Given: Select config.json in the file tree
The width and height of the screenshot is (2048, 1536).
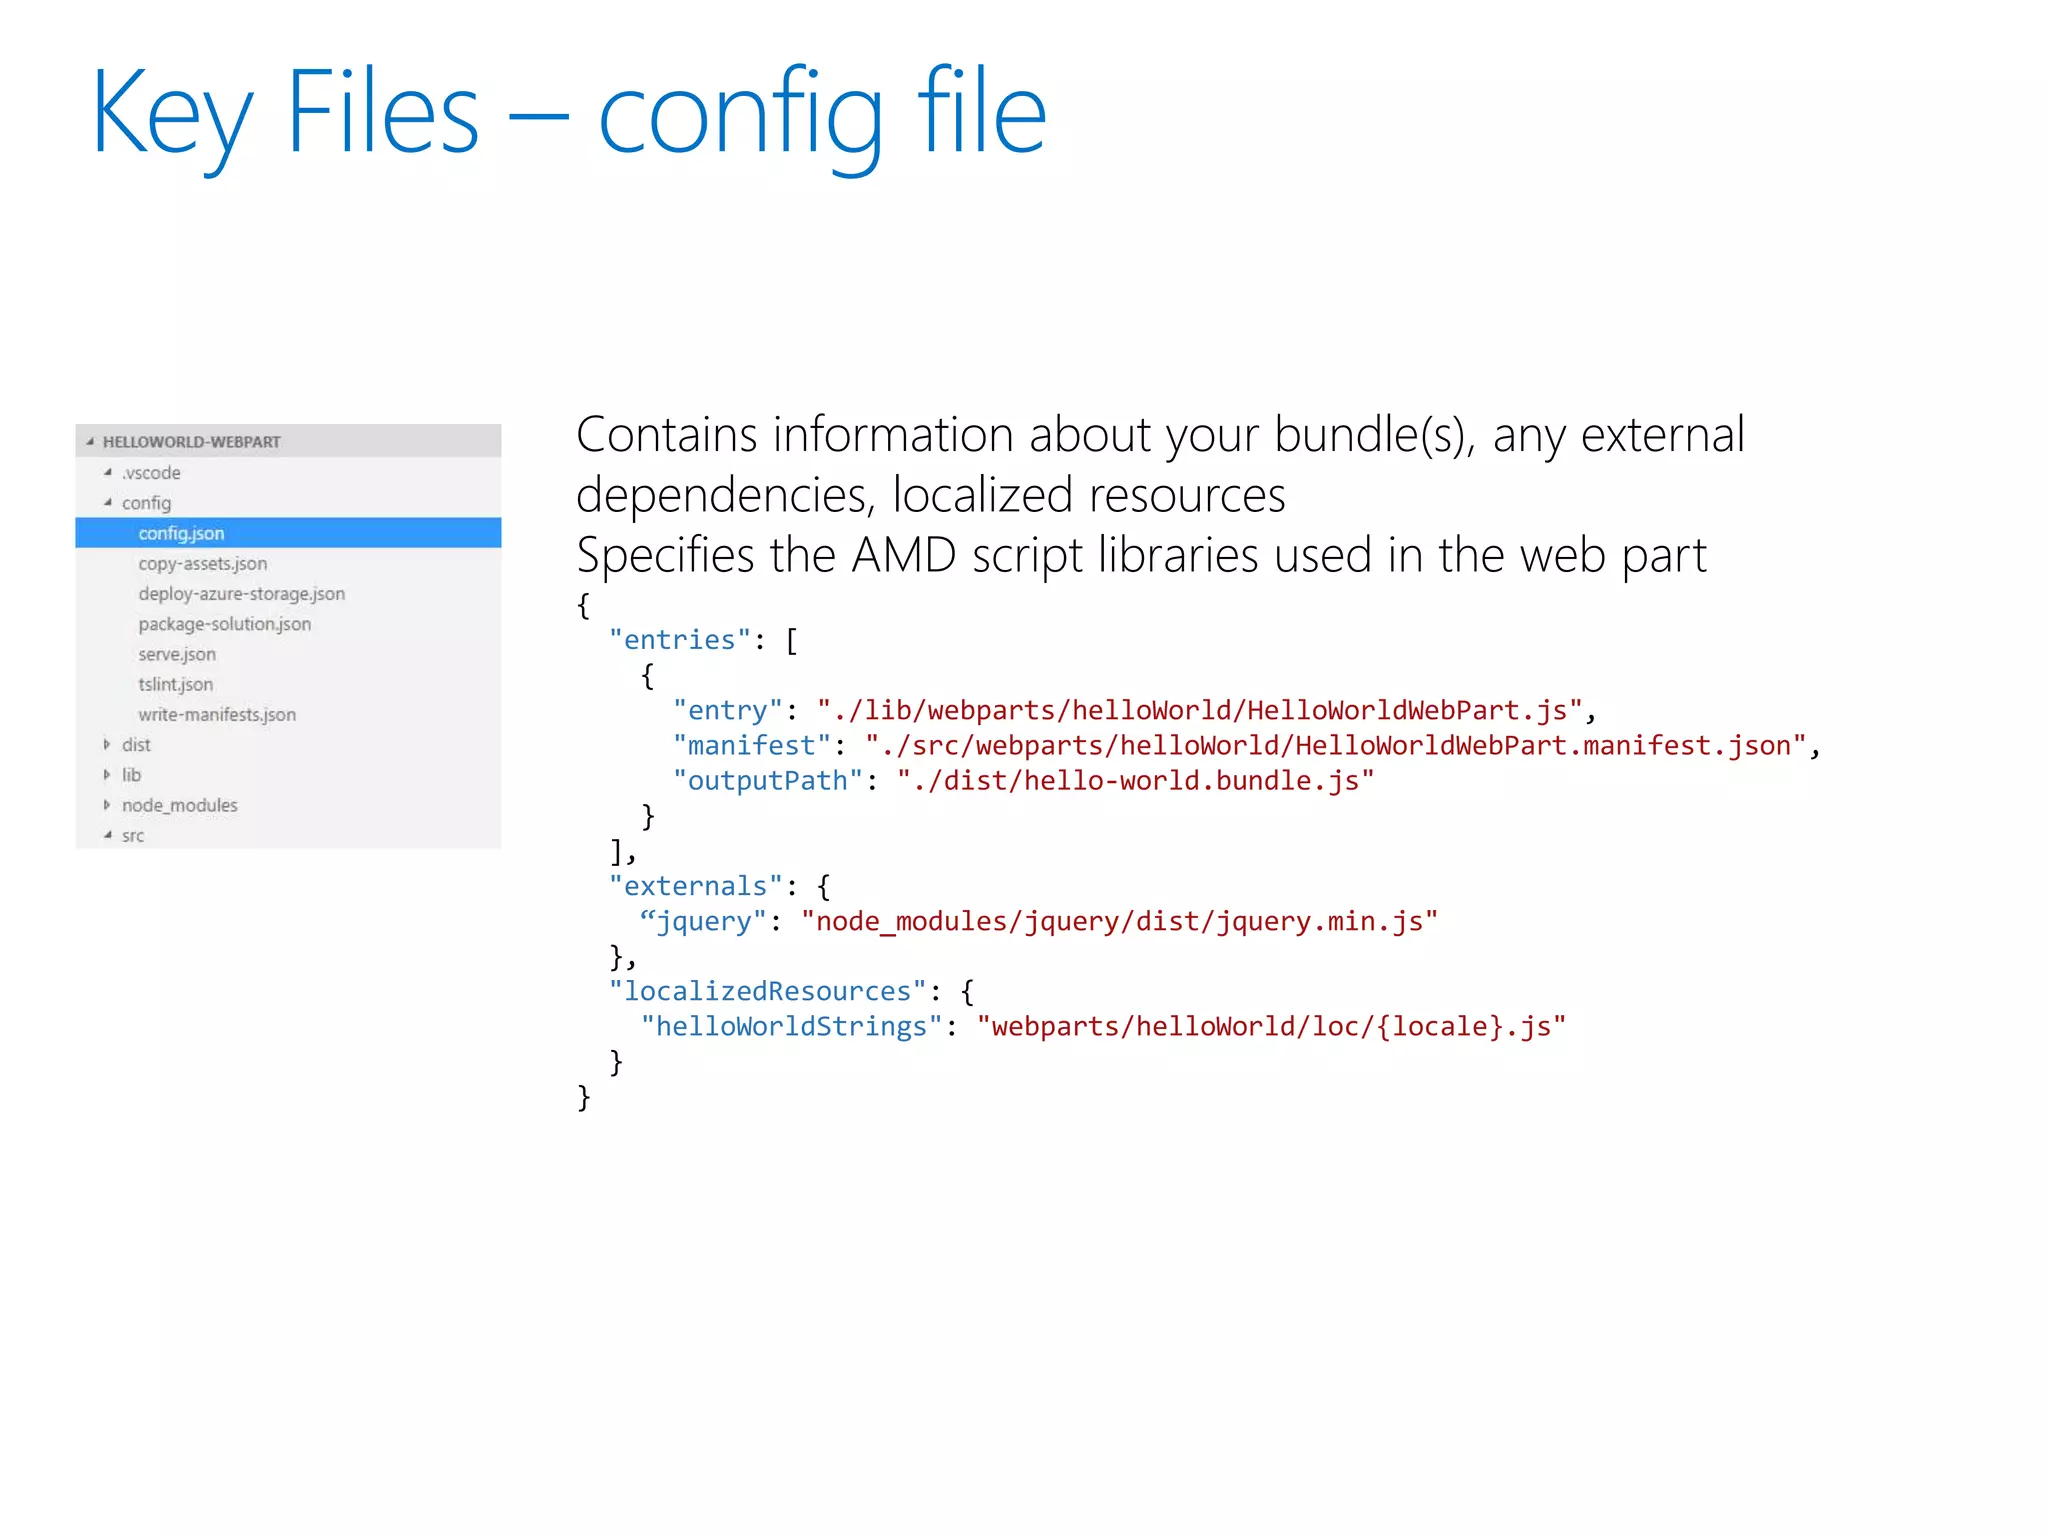Looking at the screenshot, I should click(288, 533).
